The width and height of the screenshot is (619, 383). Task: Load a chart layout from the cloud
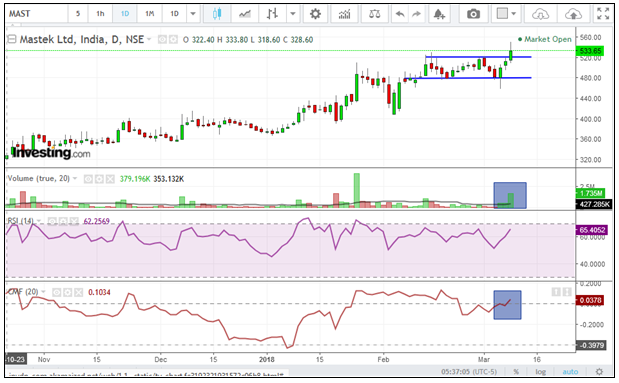tap(540, 14)
